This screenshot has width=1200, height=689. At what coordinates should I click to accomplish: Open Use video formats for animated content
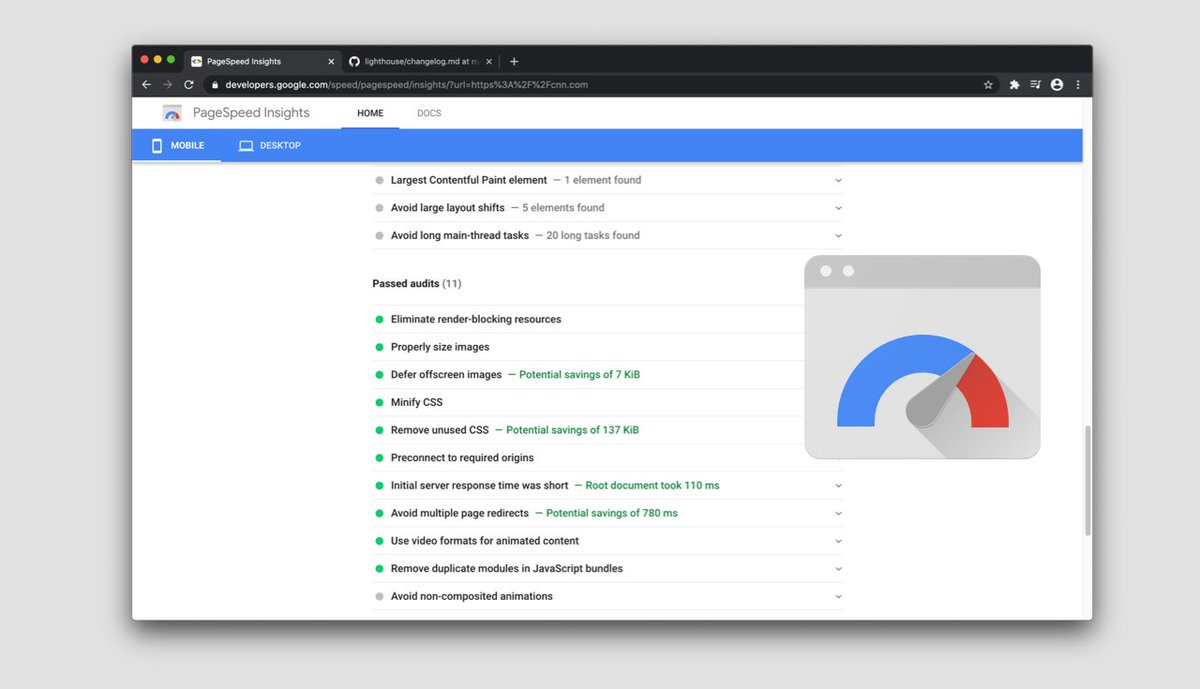tap(608, 541)
